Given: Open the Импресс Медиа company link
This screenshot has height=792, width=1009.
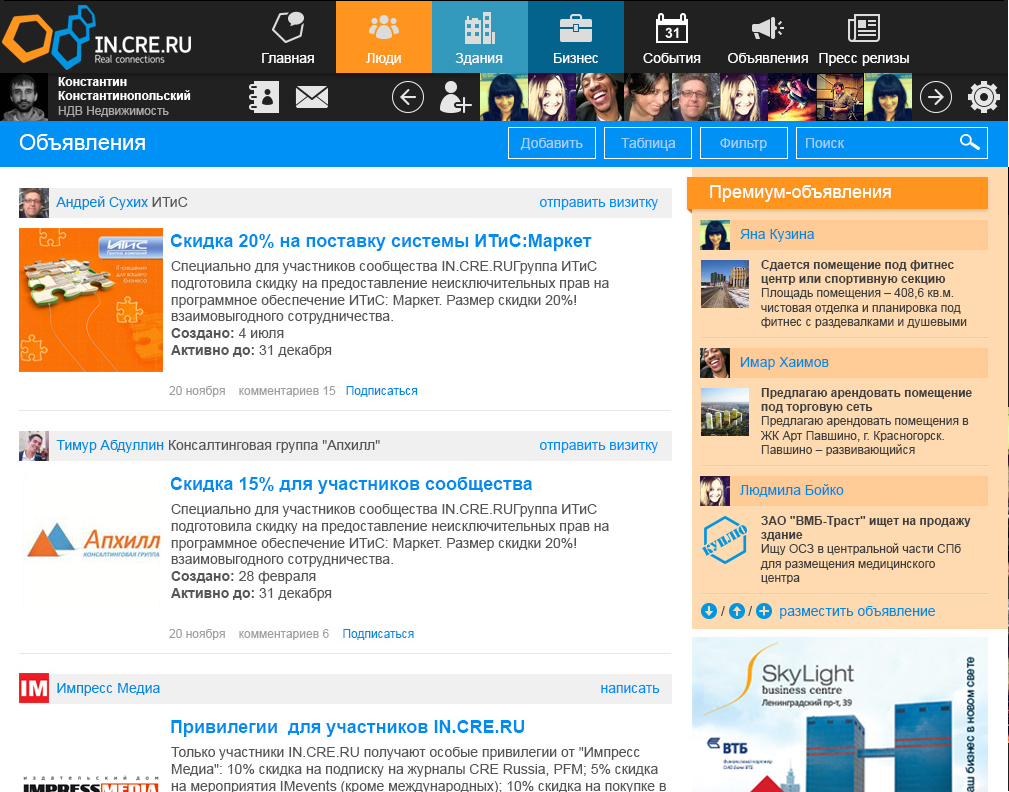Looking at the screenshot, I should [108, 688].
